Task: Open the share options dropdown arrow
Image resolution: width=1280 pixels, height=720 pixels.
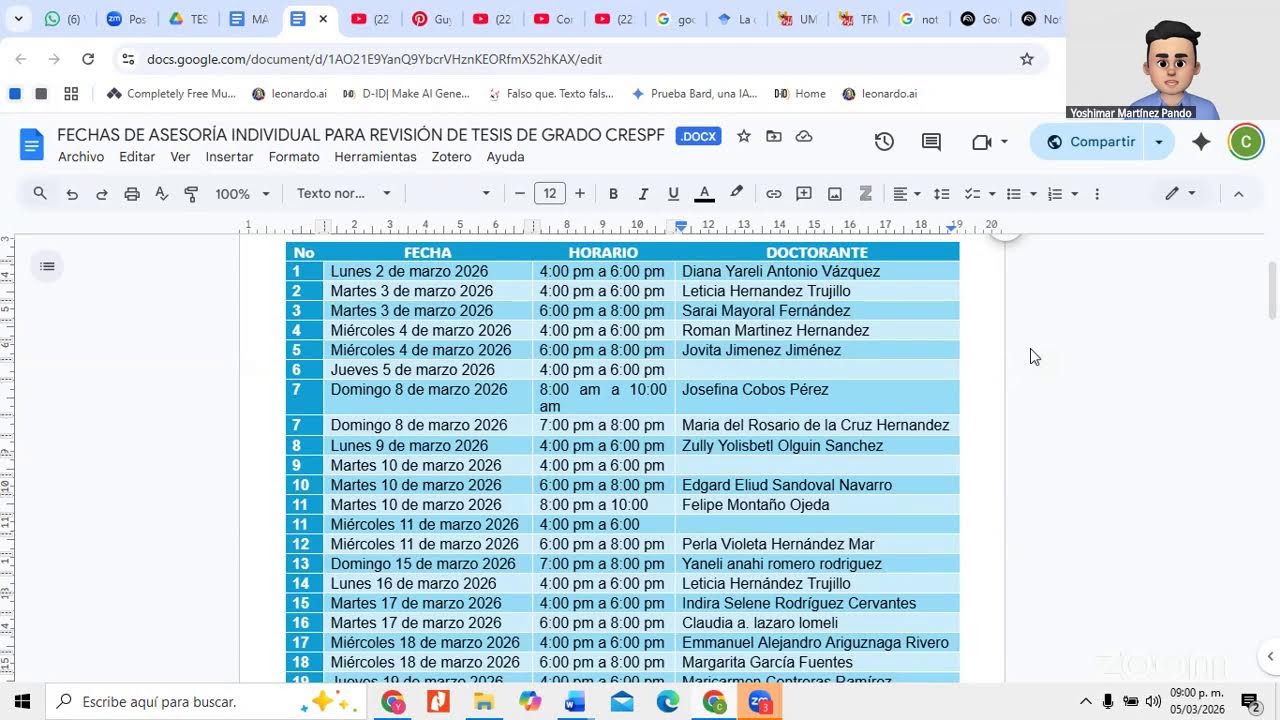Action: [x=1159, y=142]
